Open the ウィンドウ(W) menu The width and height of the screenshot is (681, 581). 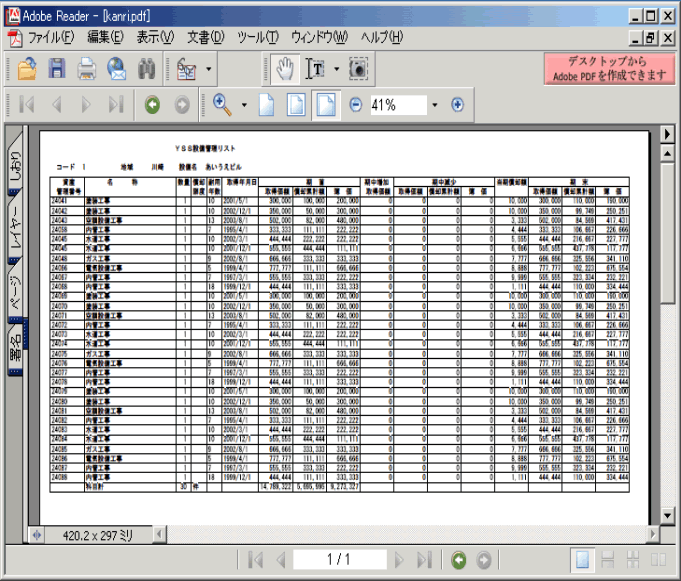tap(320, 38)
